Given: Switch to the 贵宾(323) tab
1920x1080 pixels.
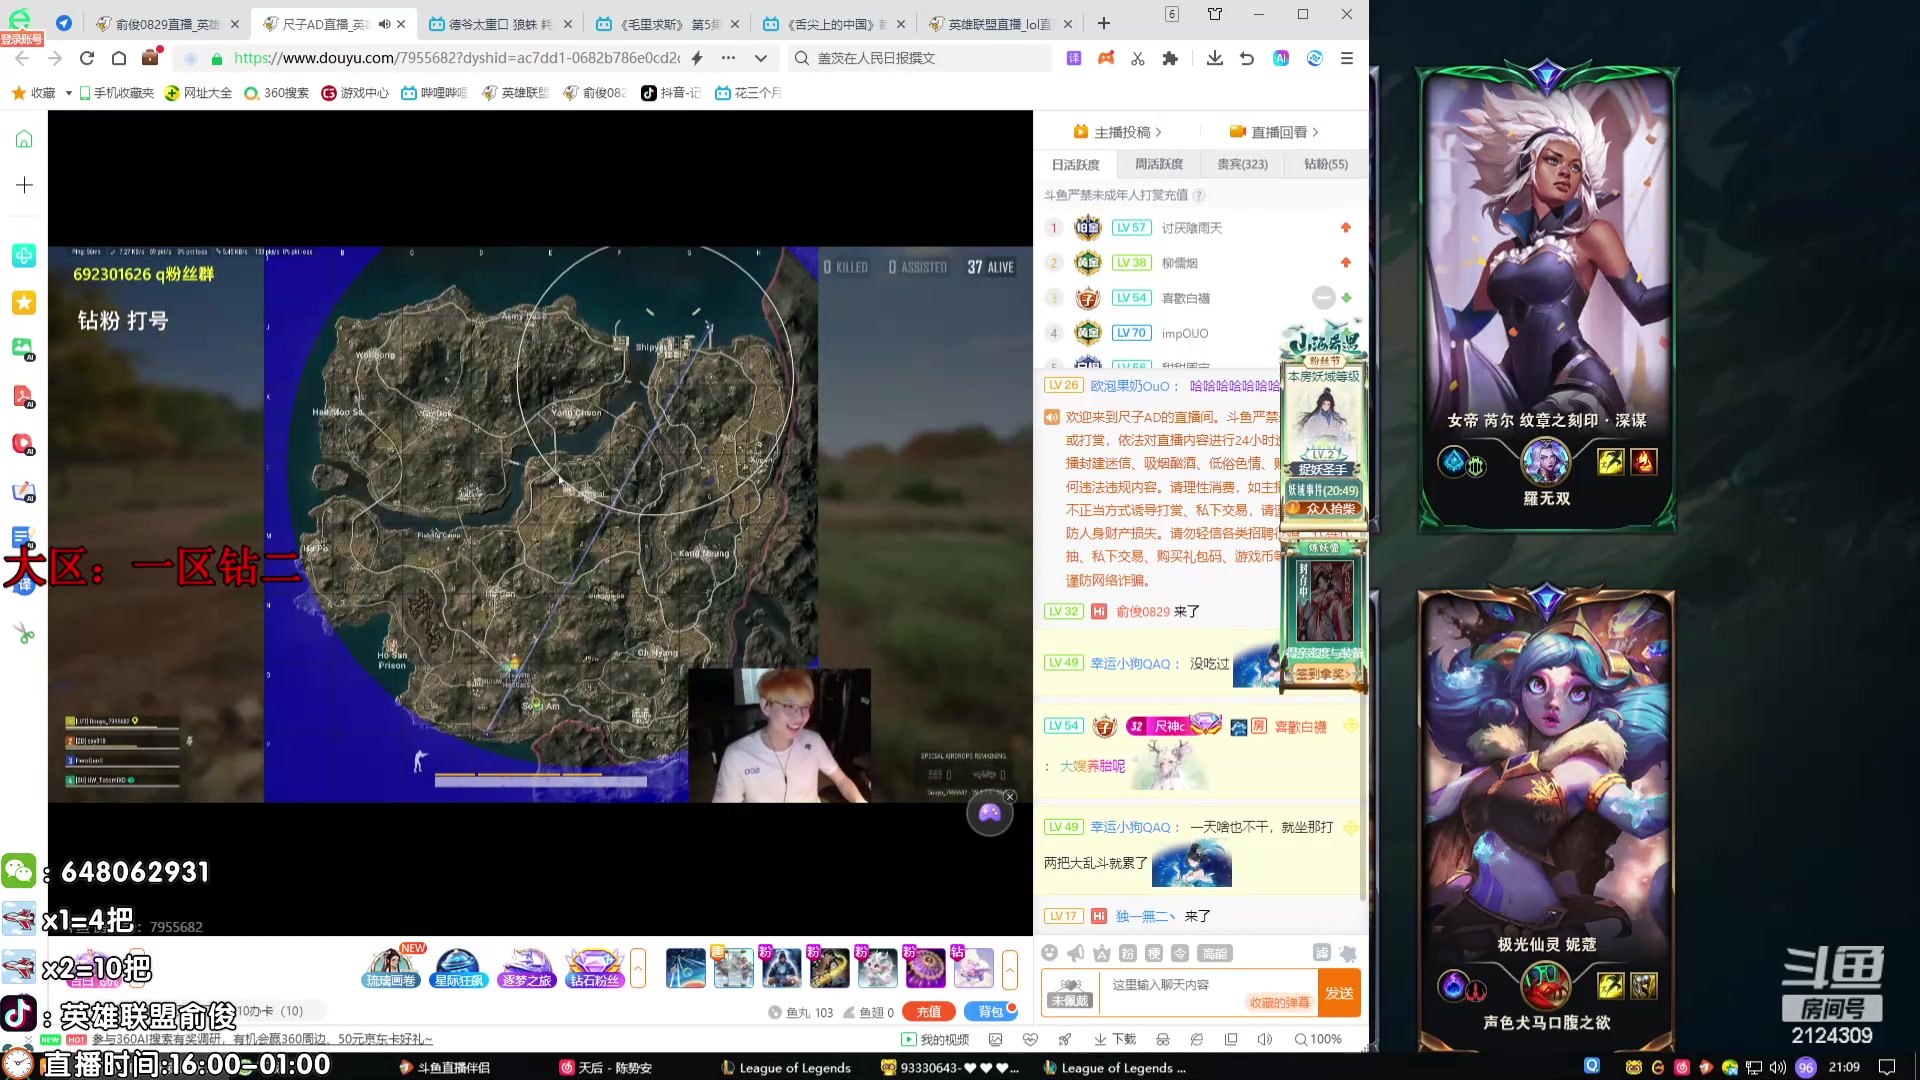Looking at the screenshot, I should tap(1242, 164).
